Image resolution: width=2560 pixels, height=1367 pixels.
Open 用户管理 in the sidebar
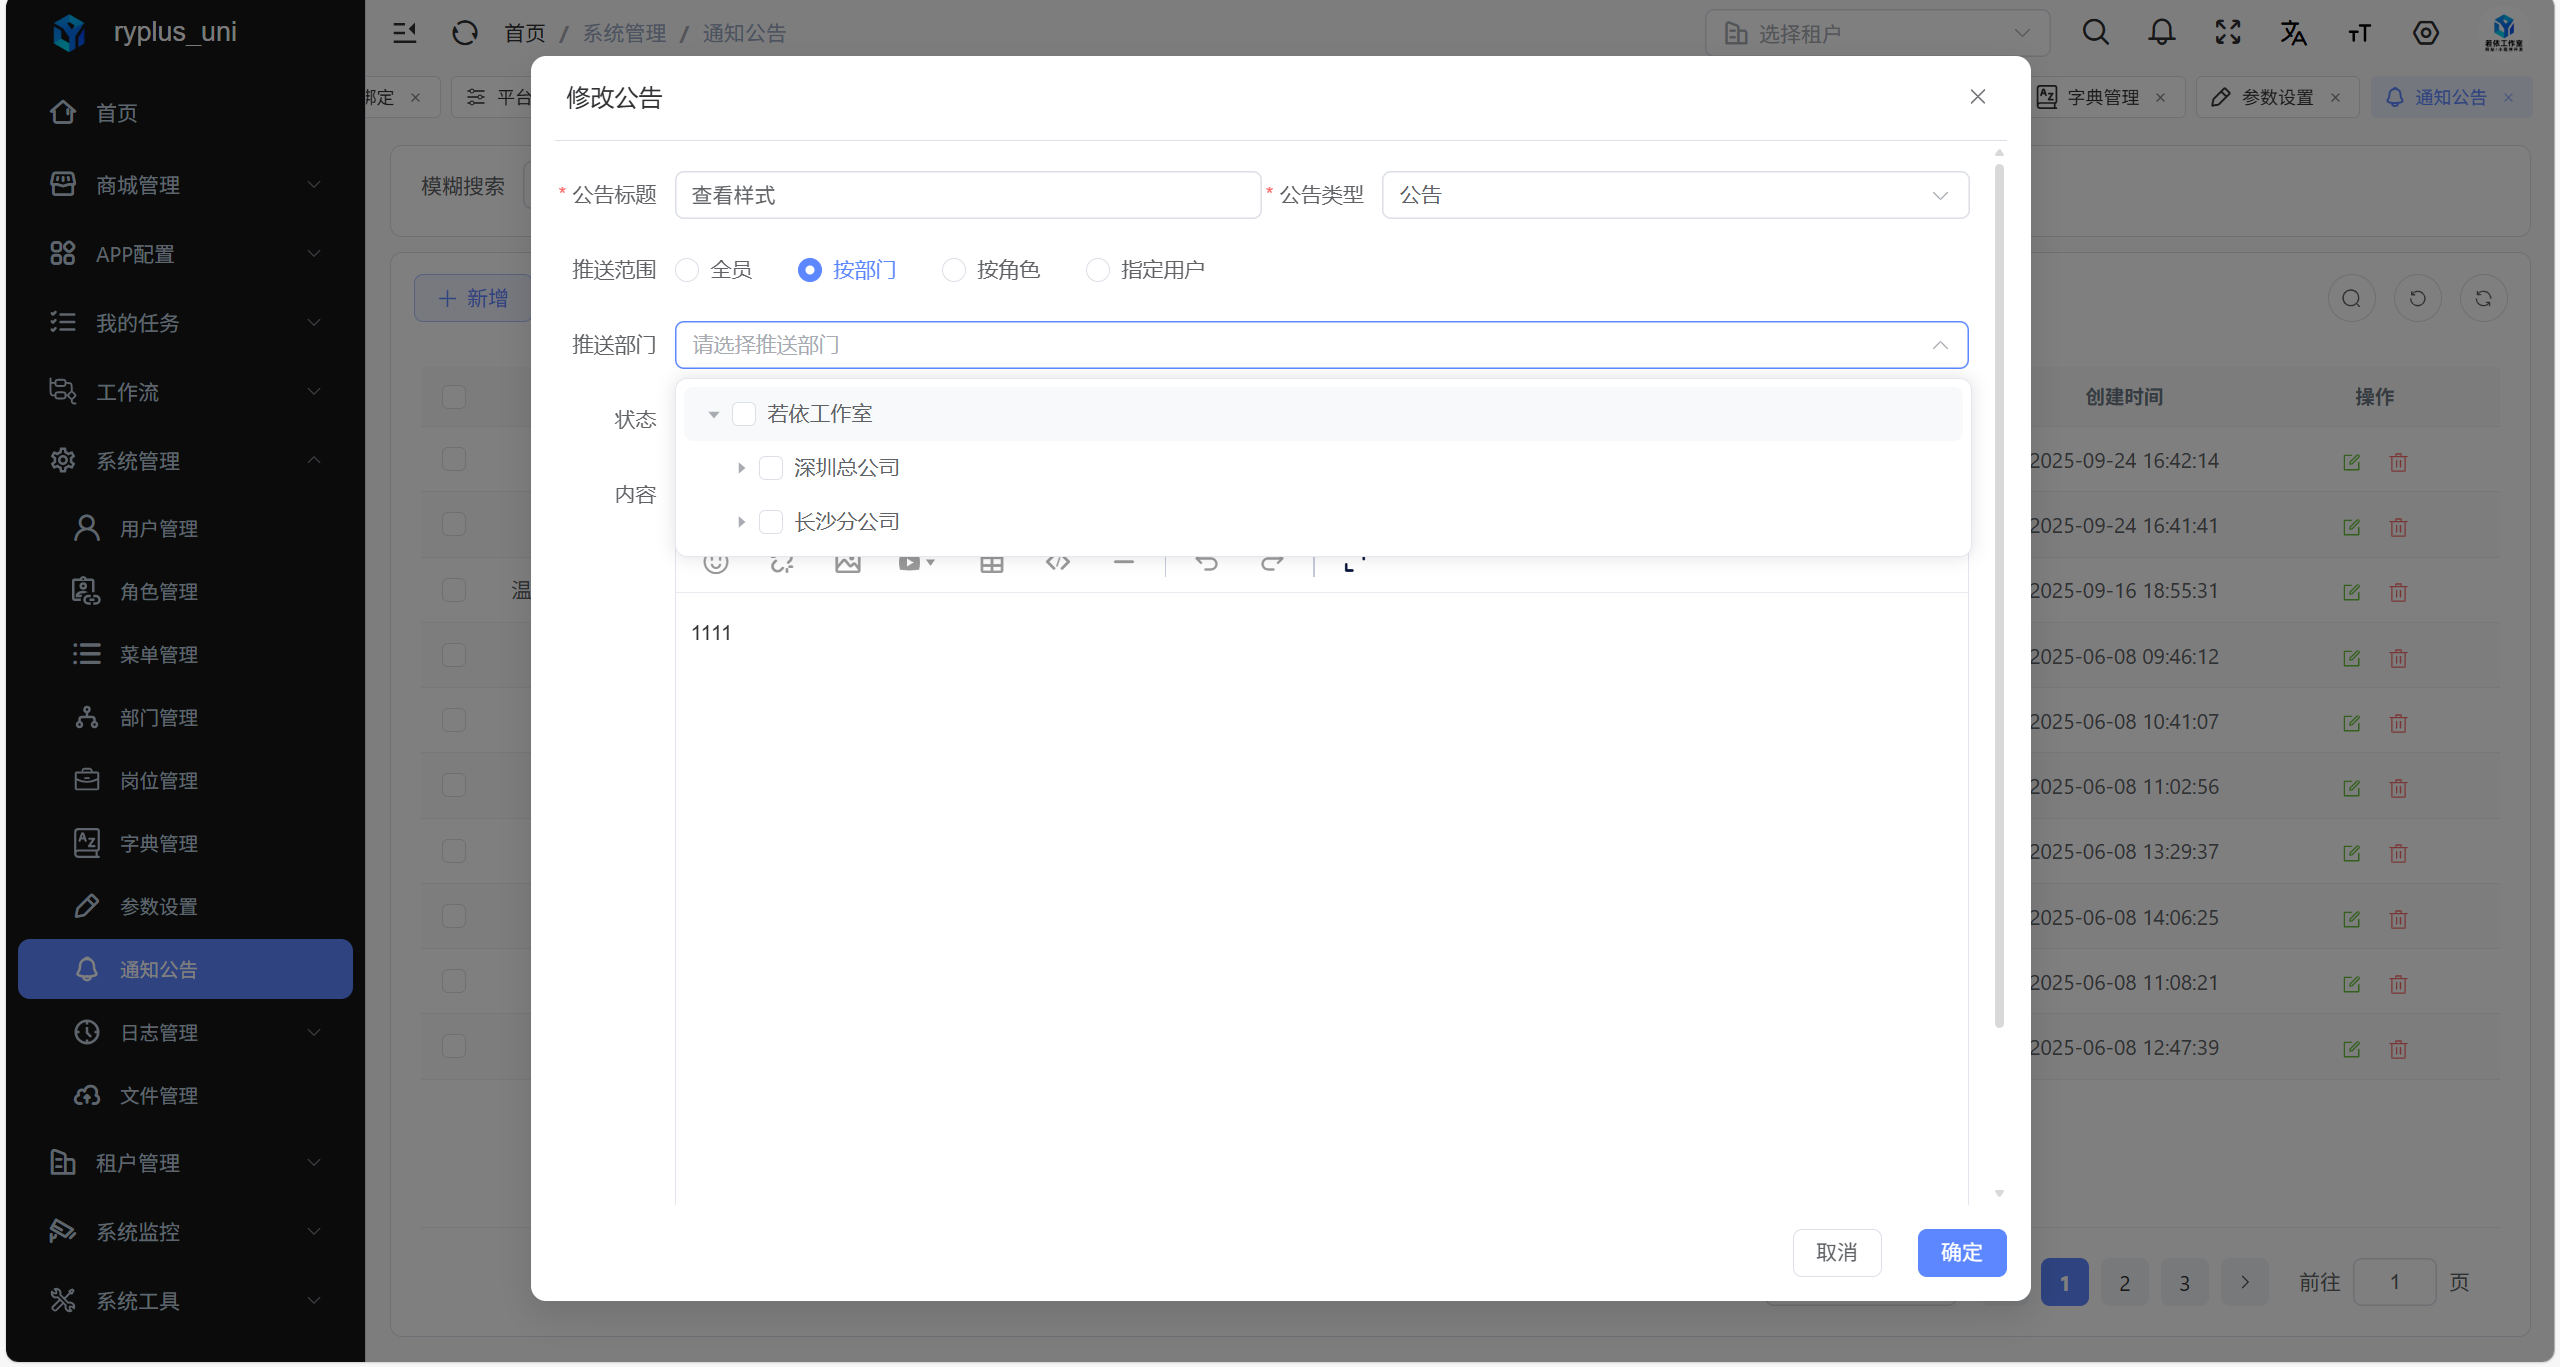(159, 528)
